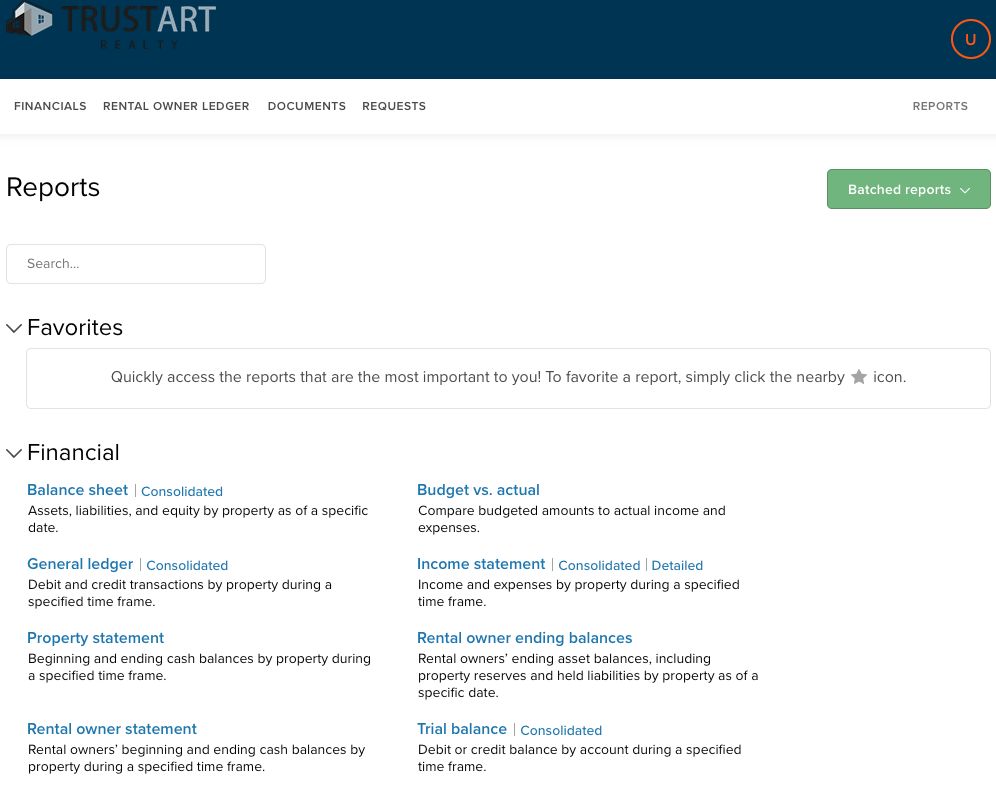Viewport: 996px width, 789px height.
Task: Focus the report search field
Action: tap(136, 264)
